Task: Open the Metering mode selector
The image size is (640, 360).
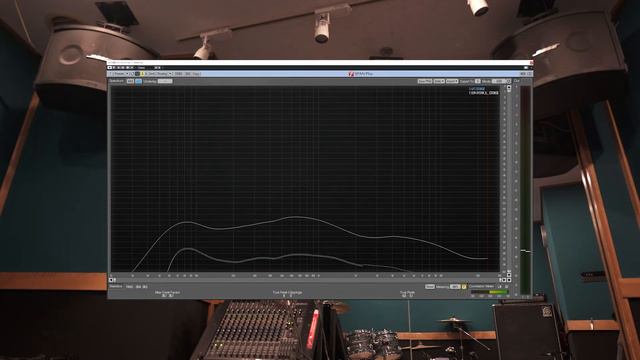Action: pyautogui.click(x=455, y=287)
